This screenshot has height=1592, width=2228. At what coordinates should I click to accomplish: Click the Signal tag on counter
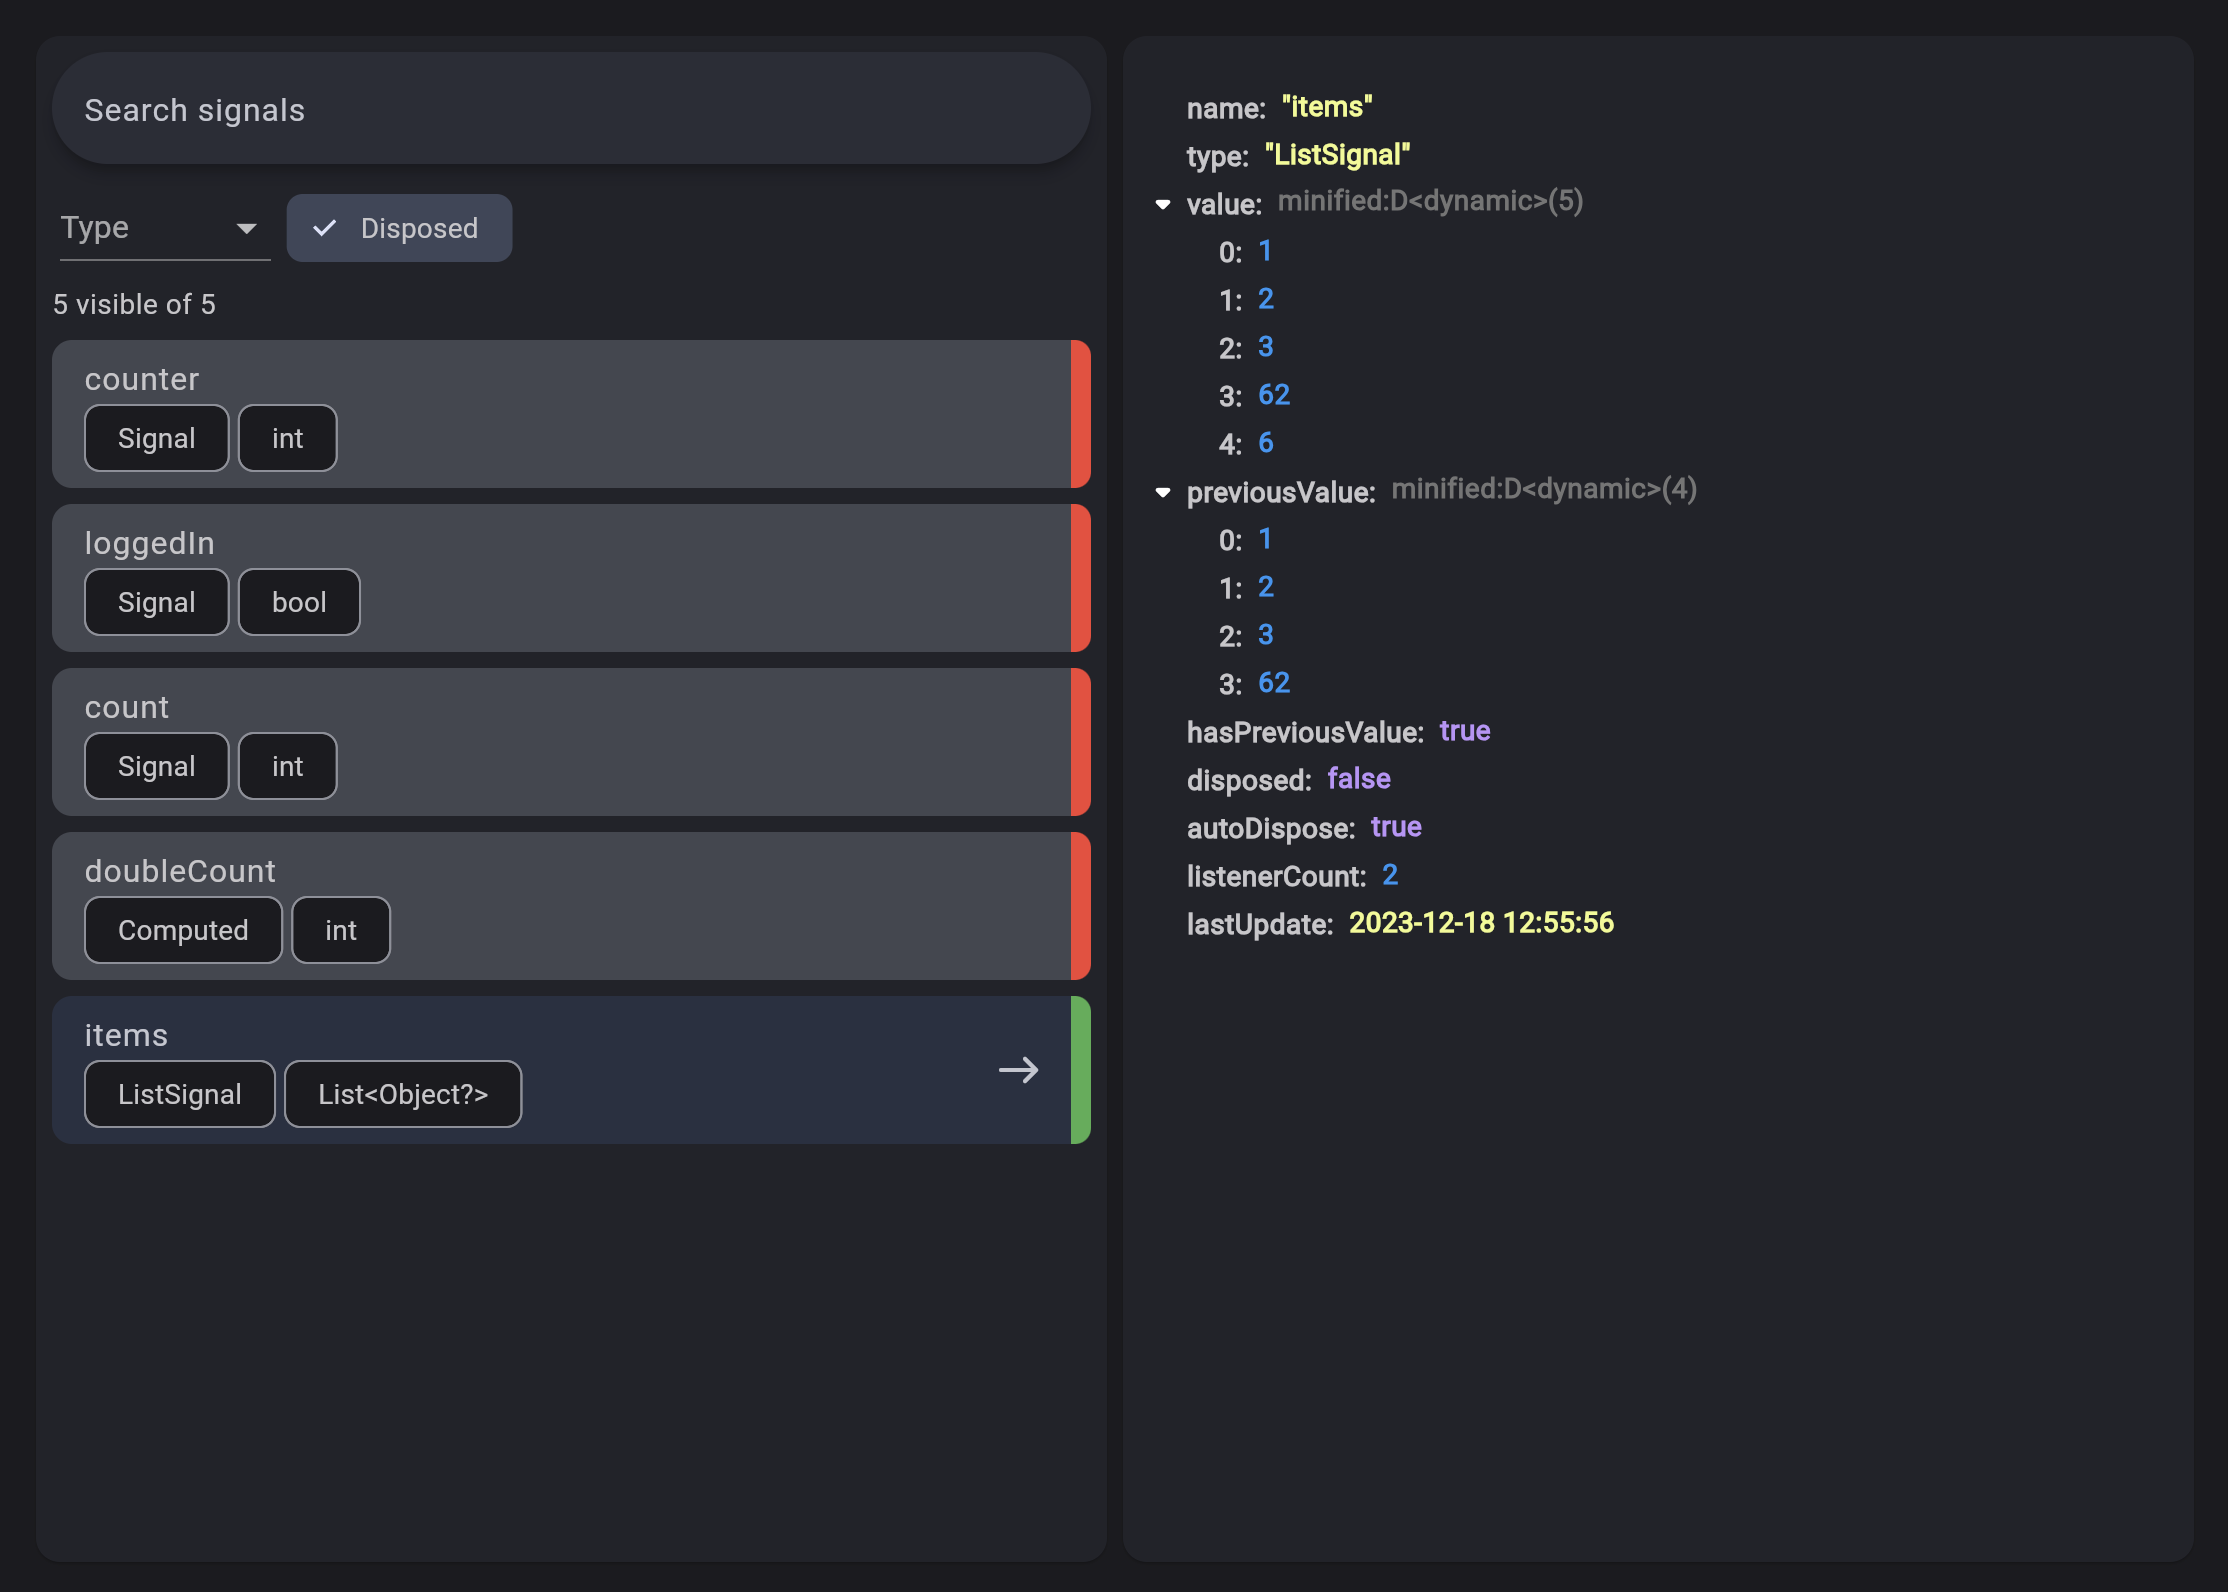pyautogui.click(x=156, y=438)
